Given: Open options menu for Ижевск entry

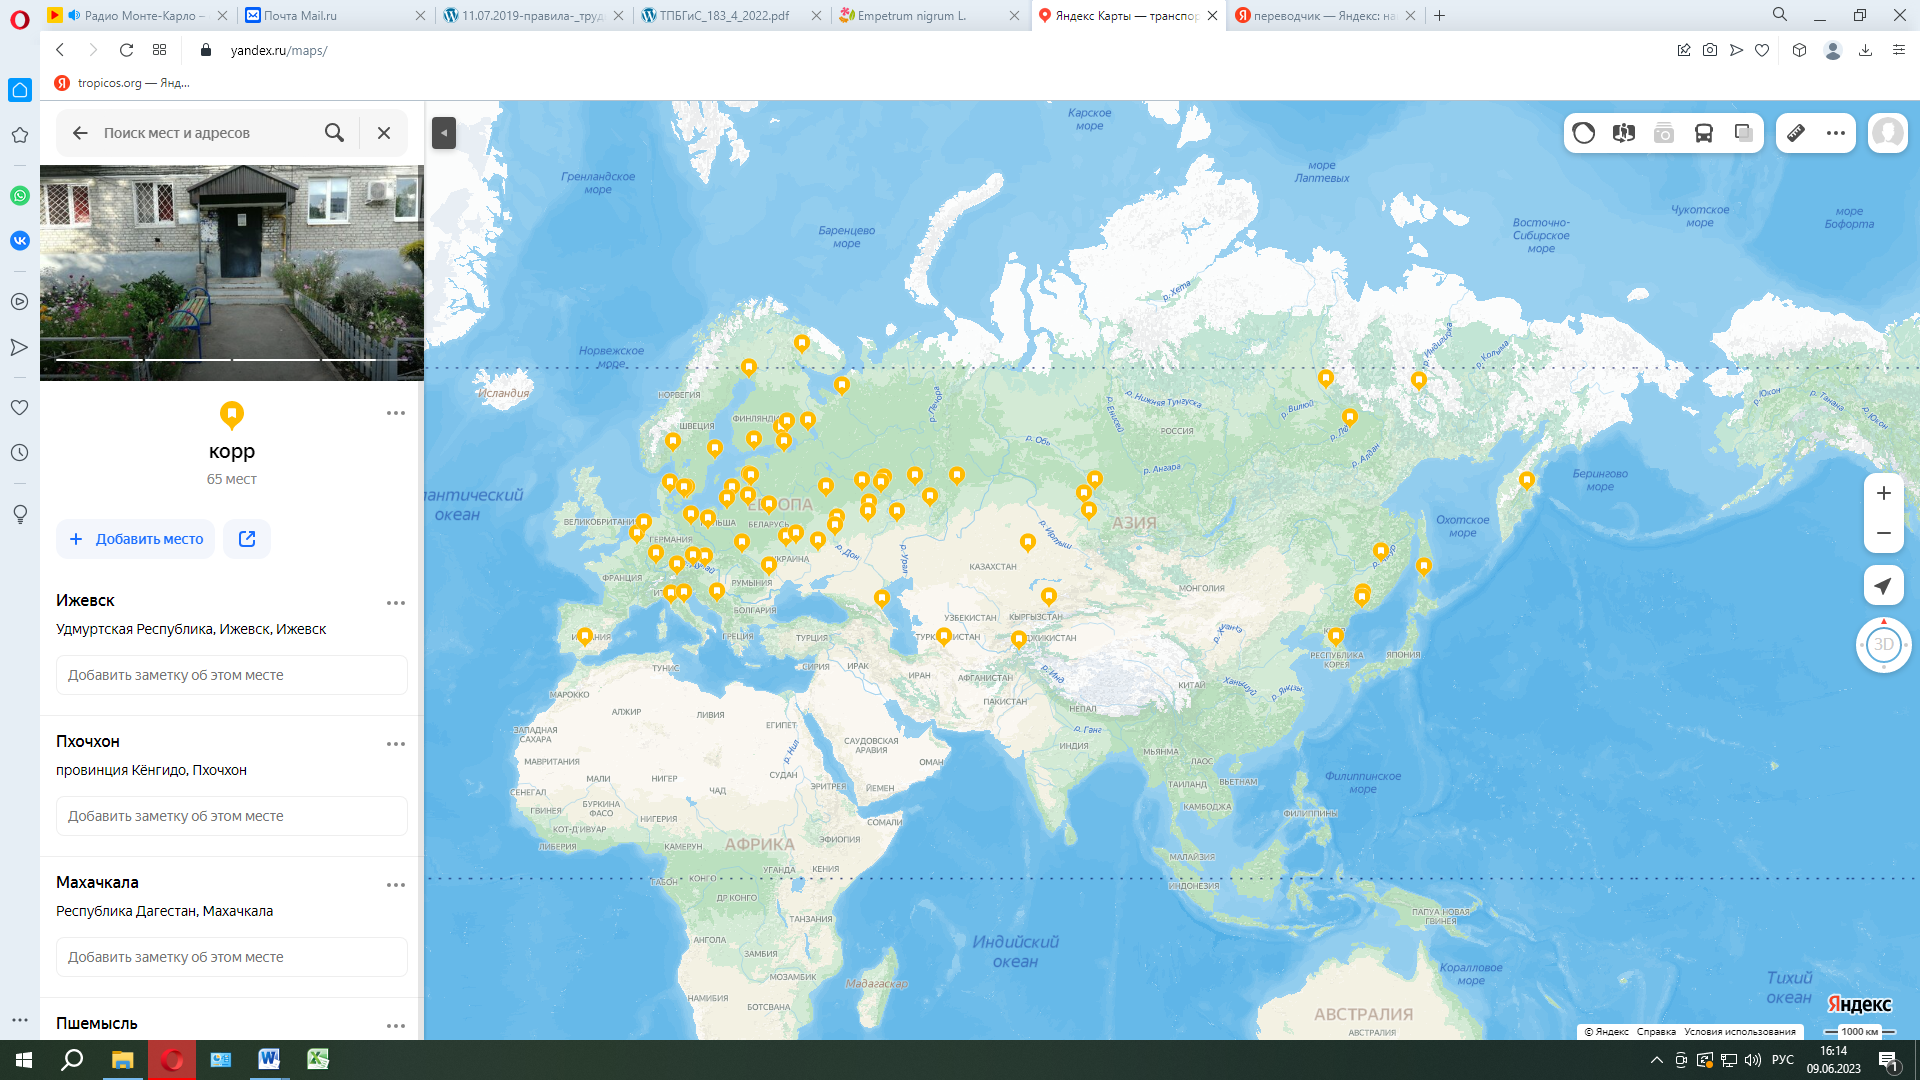Looking at the screenshot, I should pos(396,603).
